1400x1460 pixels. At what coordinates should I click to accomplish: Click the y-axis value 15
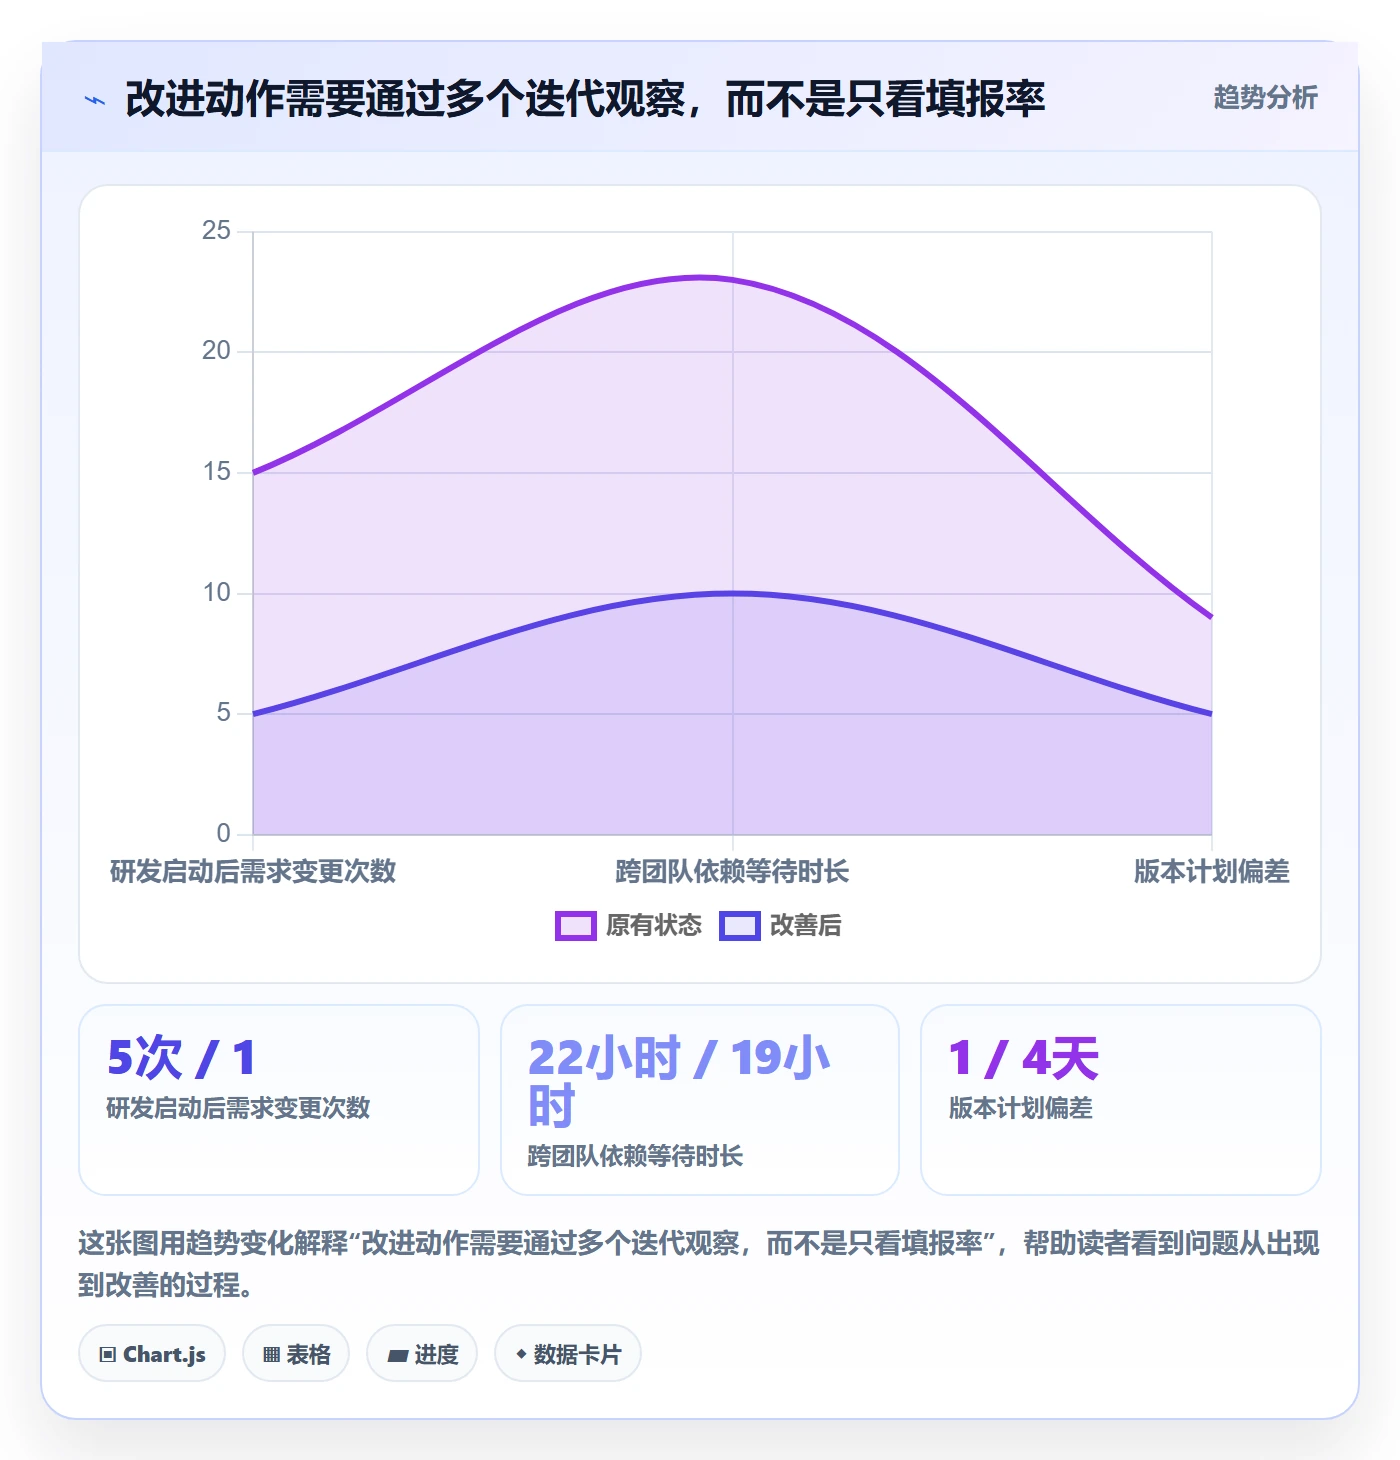[216, 472]
